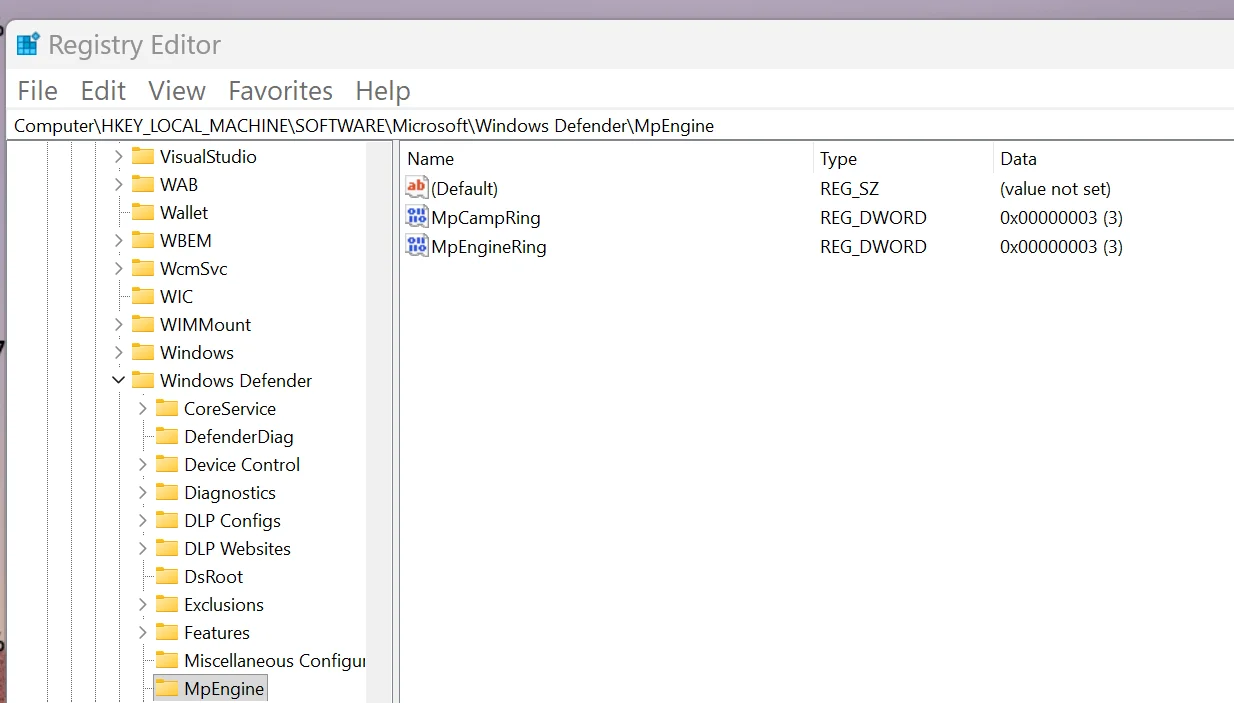Image resolution: width=1234 pixels, height=703 pixels.
Task: Click the REG_SZ type cell
Action: (x=850, y=188)
